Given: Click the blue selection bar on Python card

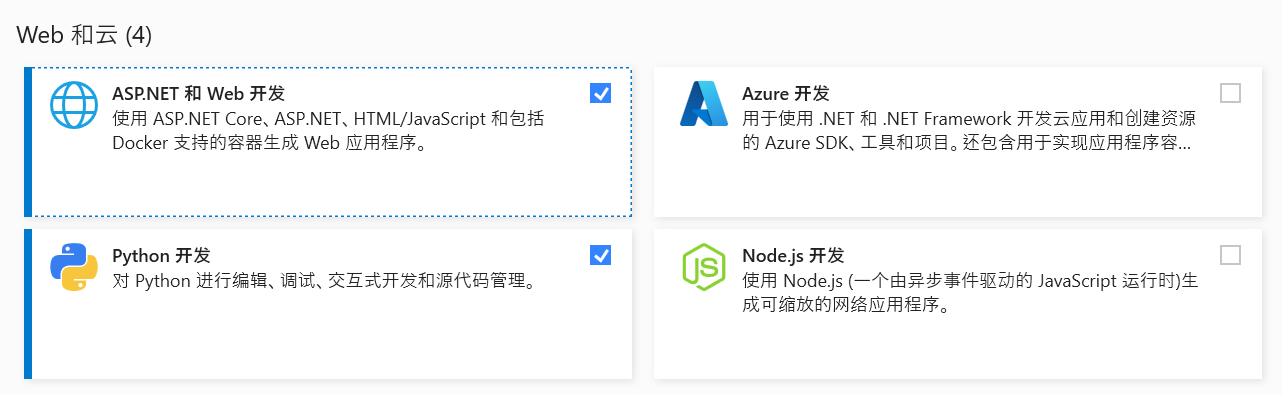Looking at the screenshot, I should click(x=28, y=304).
